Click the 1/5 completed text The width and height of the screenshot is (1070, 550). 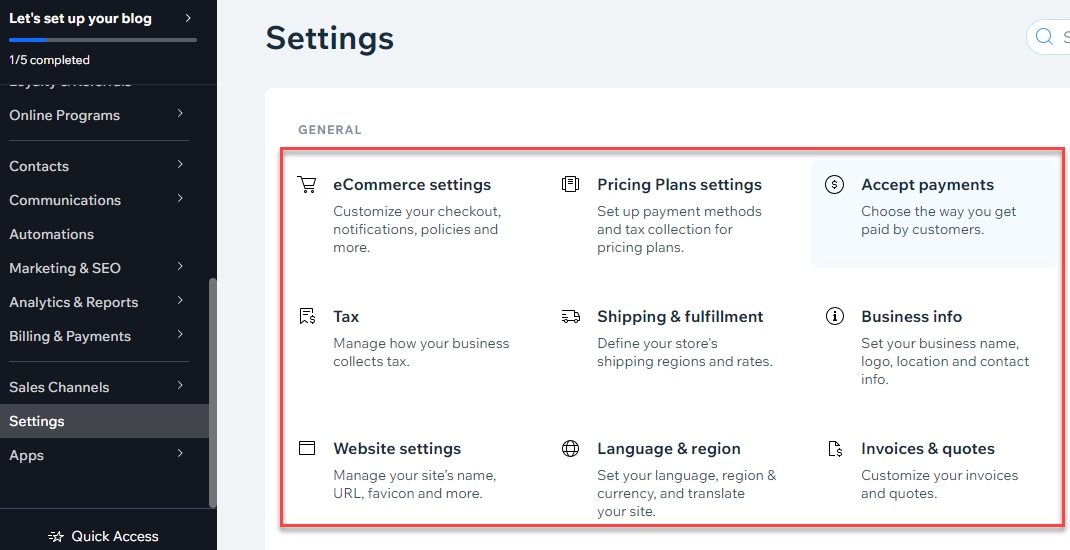[x=49, y=60]
